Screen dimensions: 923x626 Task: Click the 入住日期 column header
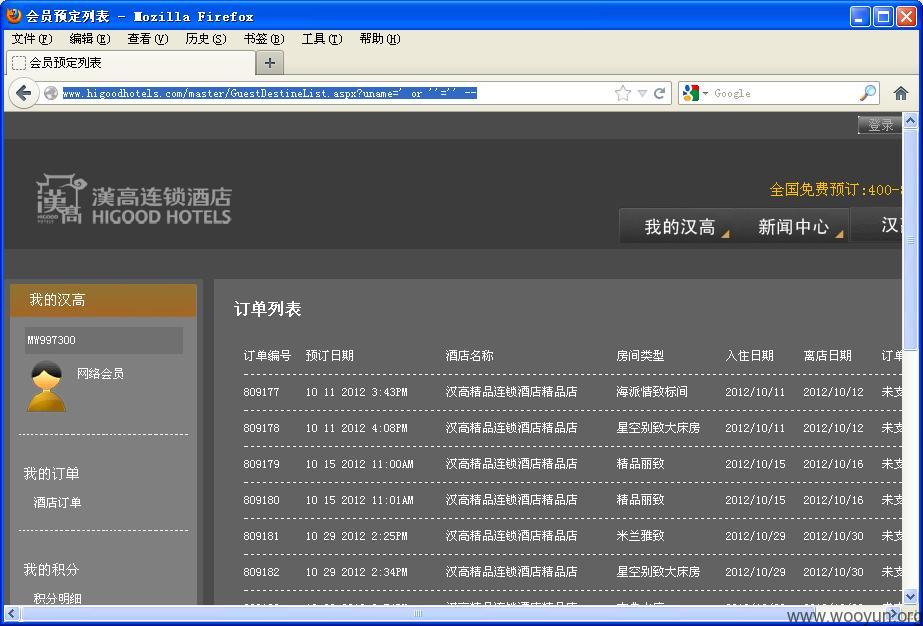tap(749, 356)
